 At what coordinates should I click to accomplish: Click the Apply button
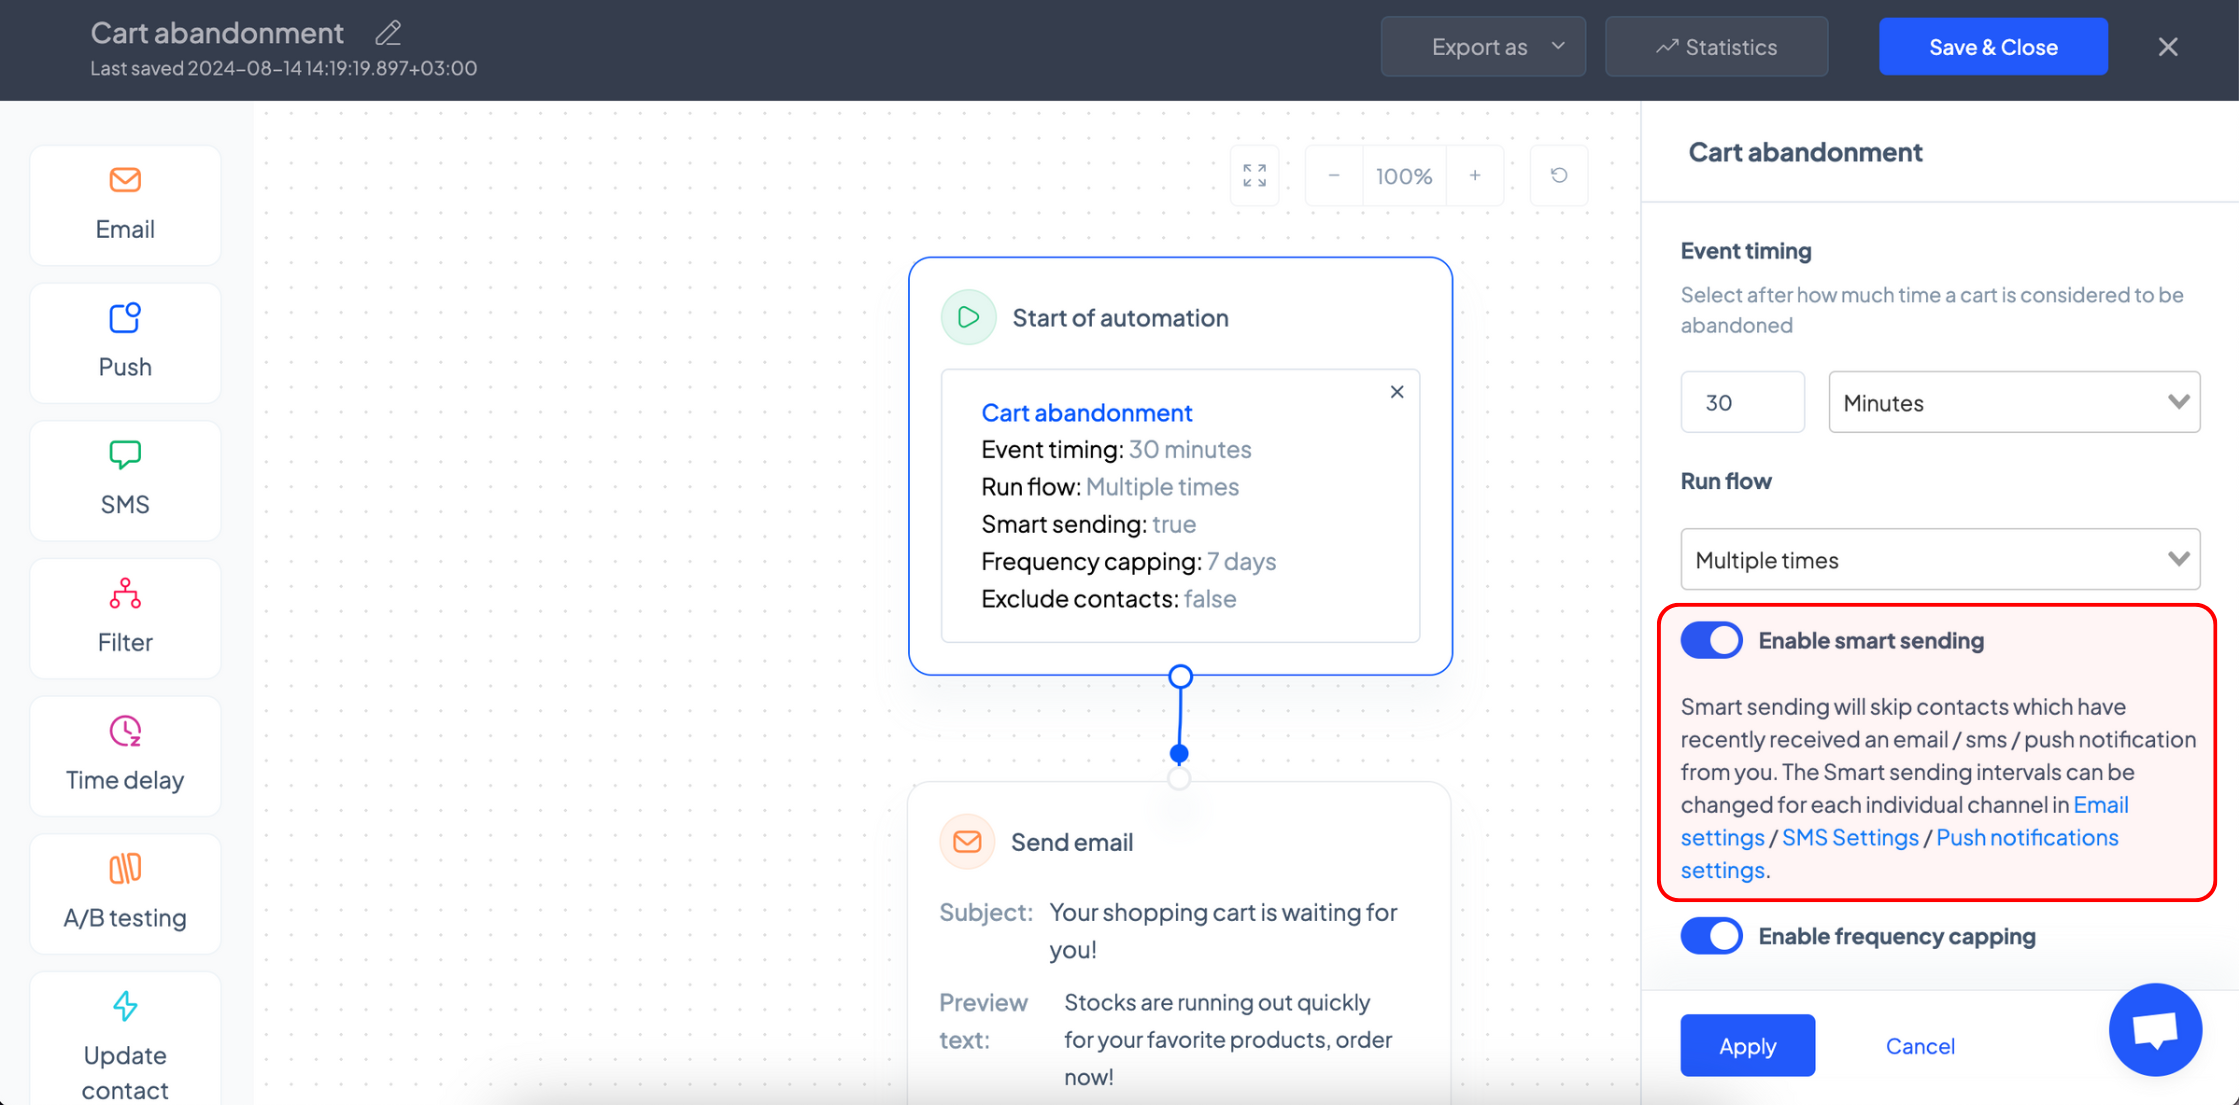pyautogui.click(x=1747, y=1045)
